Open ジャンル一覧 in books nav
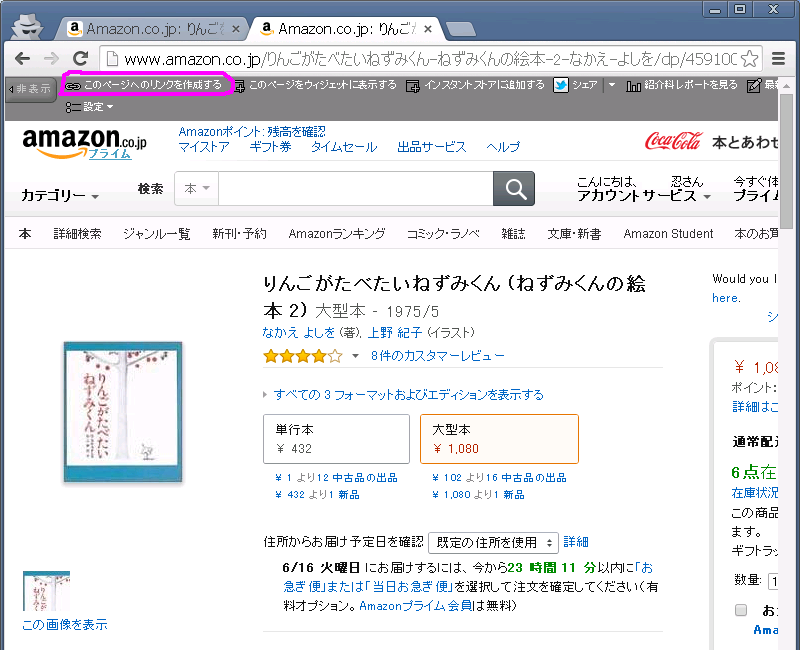This screenshot has width=800, height=650. point(157,234)
